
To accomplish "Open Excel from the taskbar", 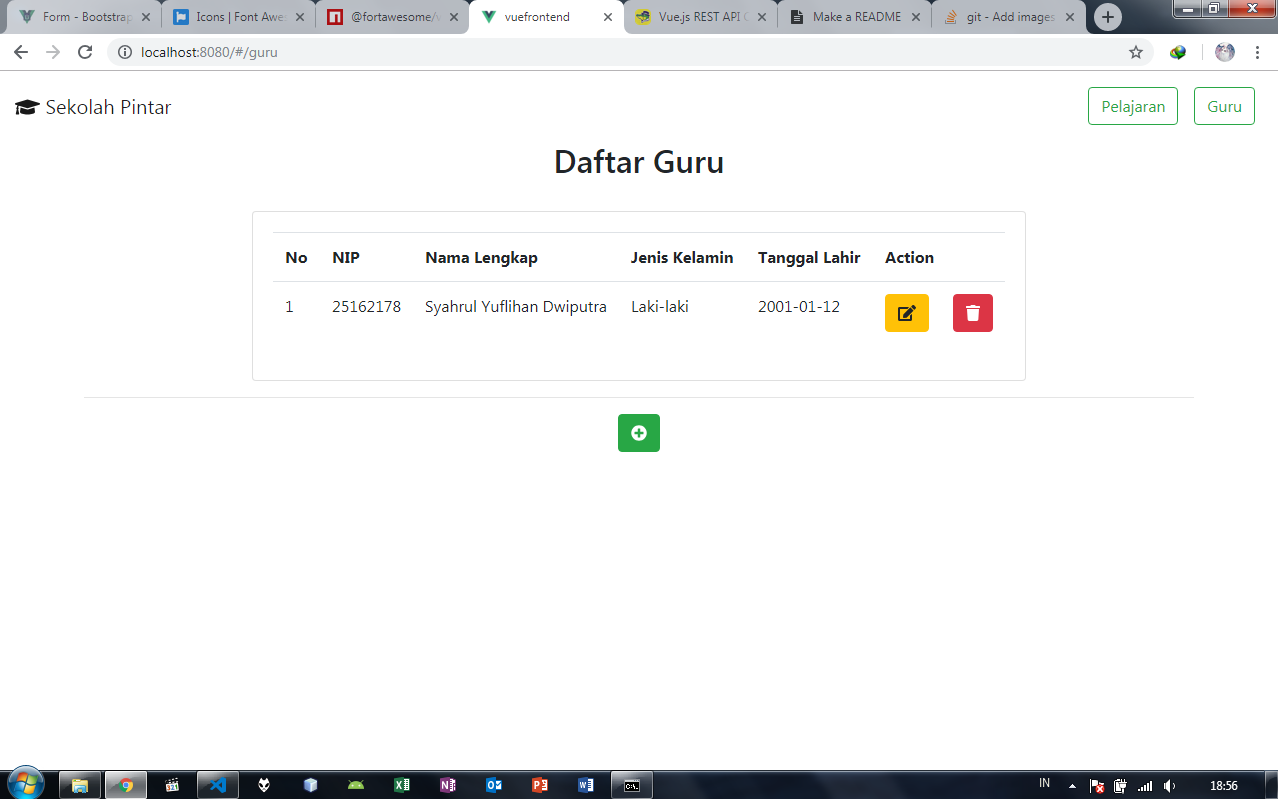I will coord(402,785).
